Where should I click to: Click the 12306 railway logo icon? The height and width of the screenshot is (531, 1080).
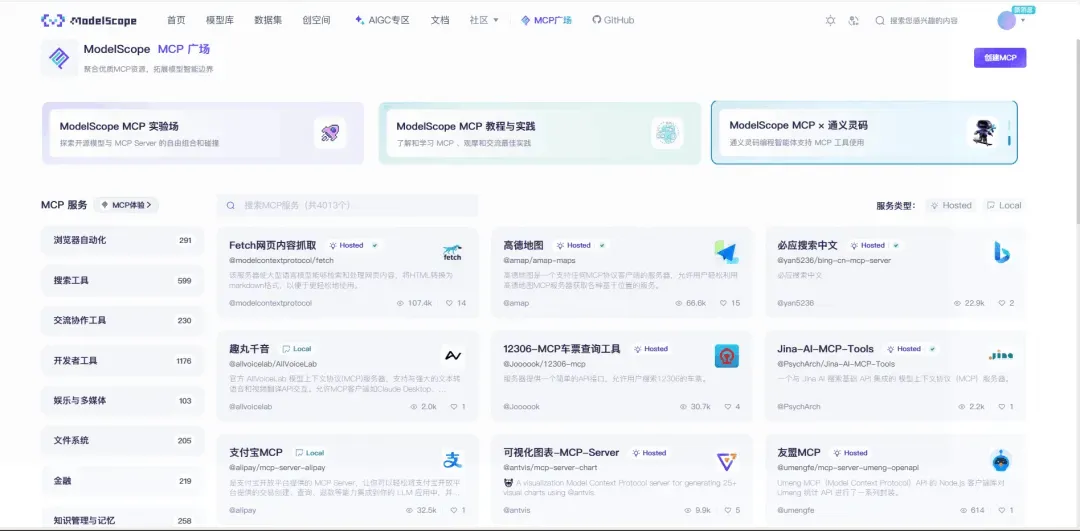coord(727,356)
